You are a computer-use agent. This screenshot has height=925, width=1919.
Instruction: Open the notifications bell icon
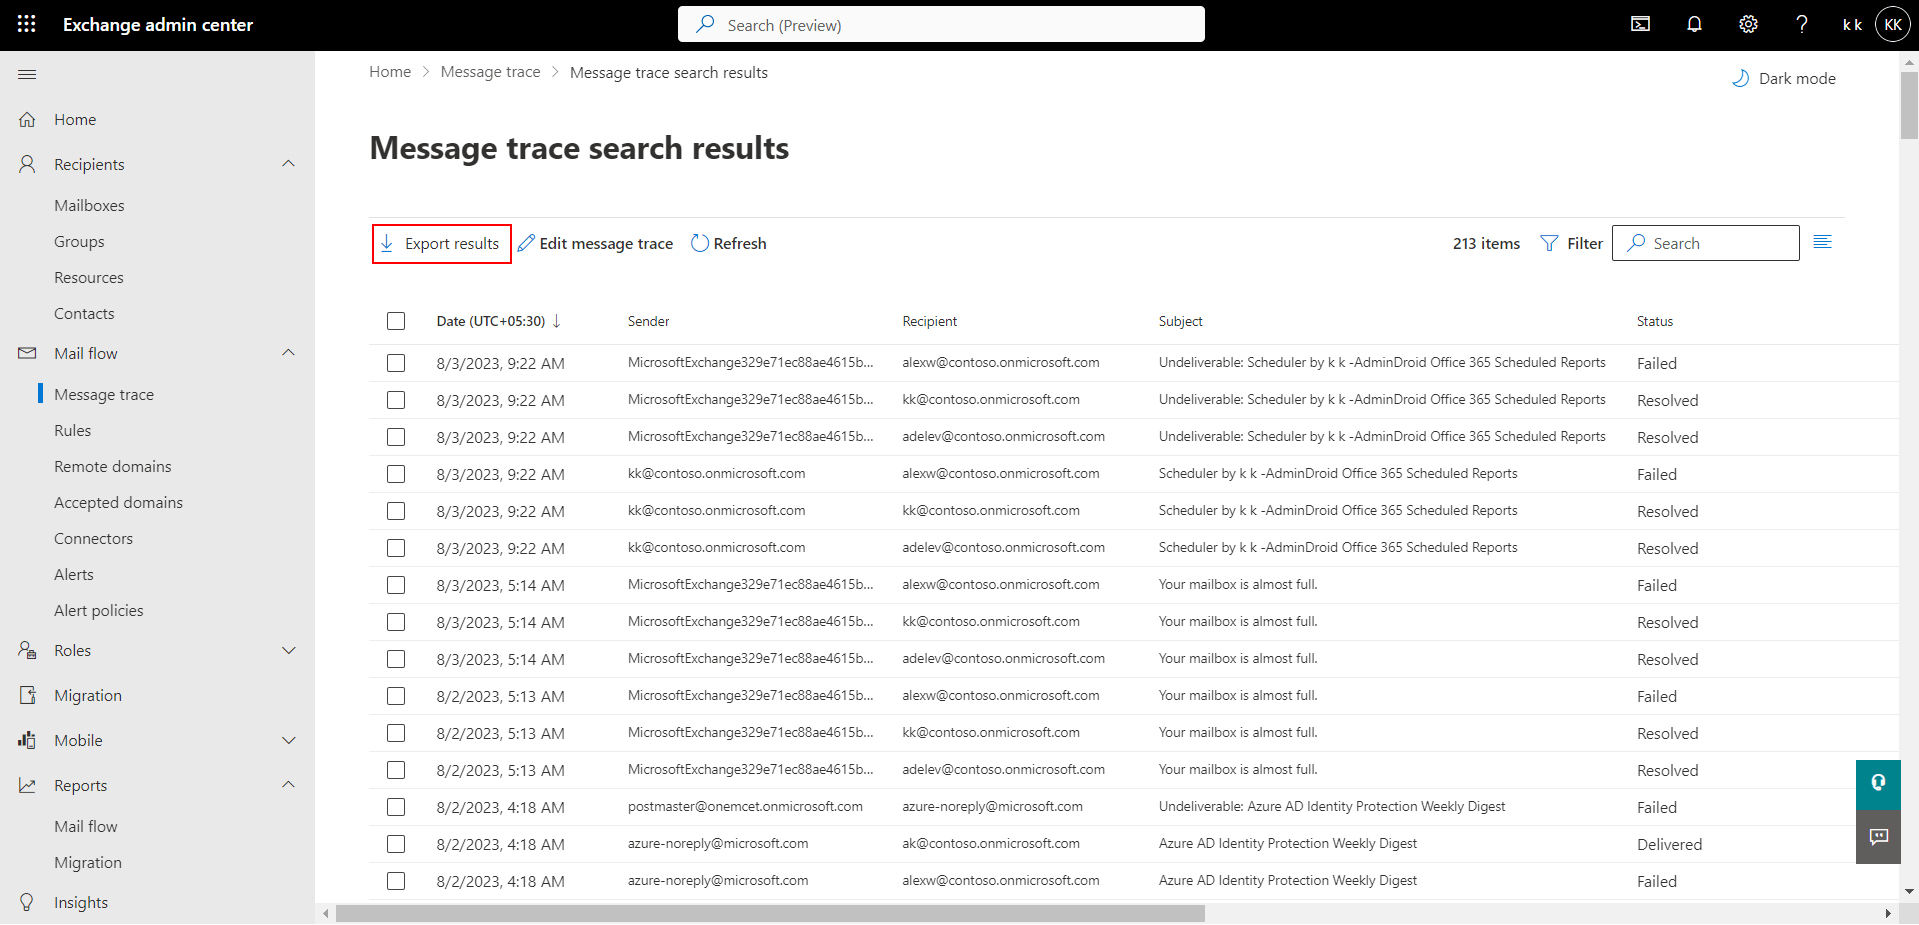[x=1694, y=23]
